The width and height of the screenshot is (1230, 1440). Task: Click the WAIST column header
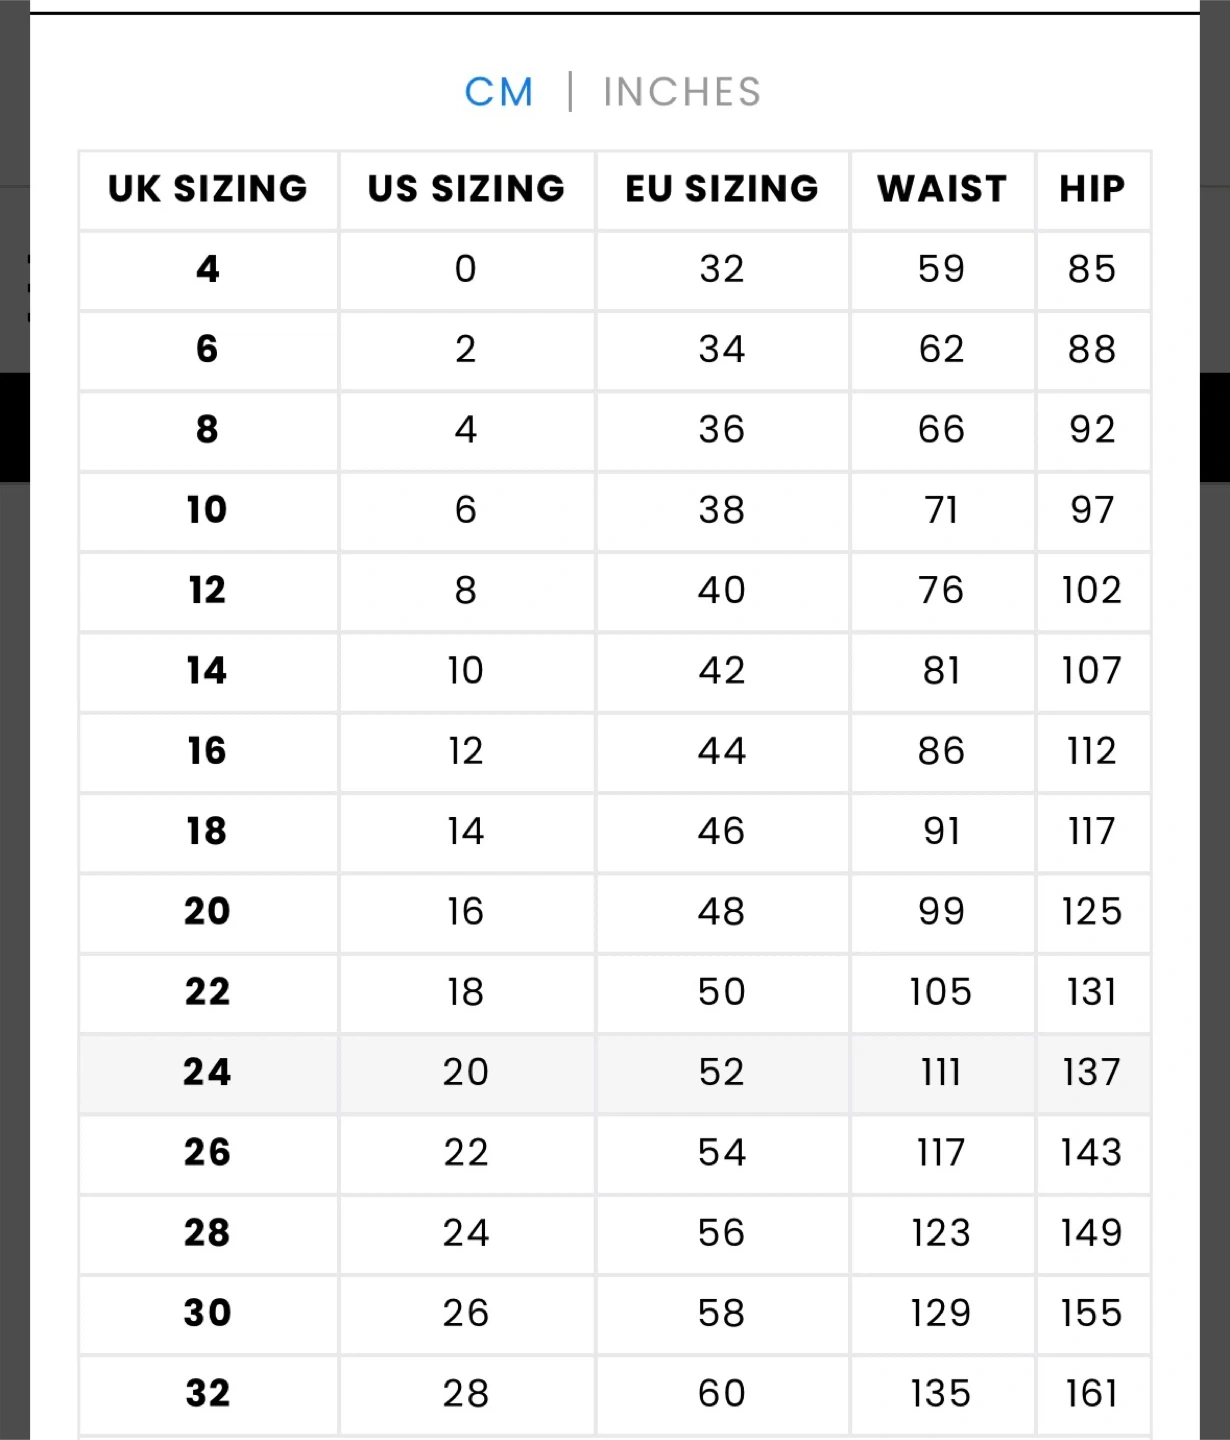click(942, 189)
